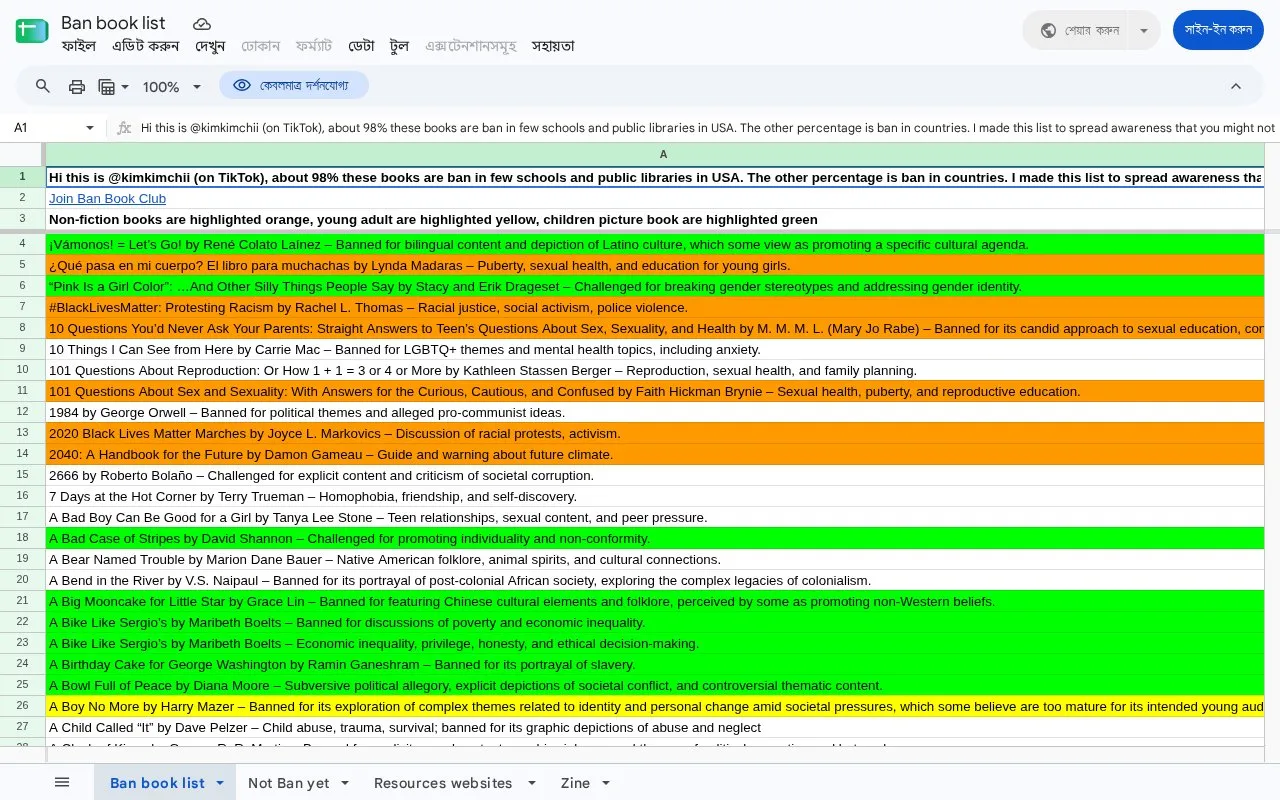Screen dimensions: 1280x800
Task: Click the শেয়ার করুন button
Action: pyautogui.click(x=1075, y=30)
